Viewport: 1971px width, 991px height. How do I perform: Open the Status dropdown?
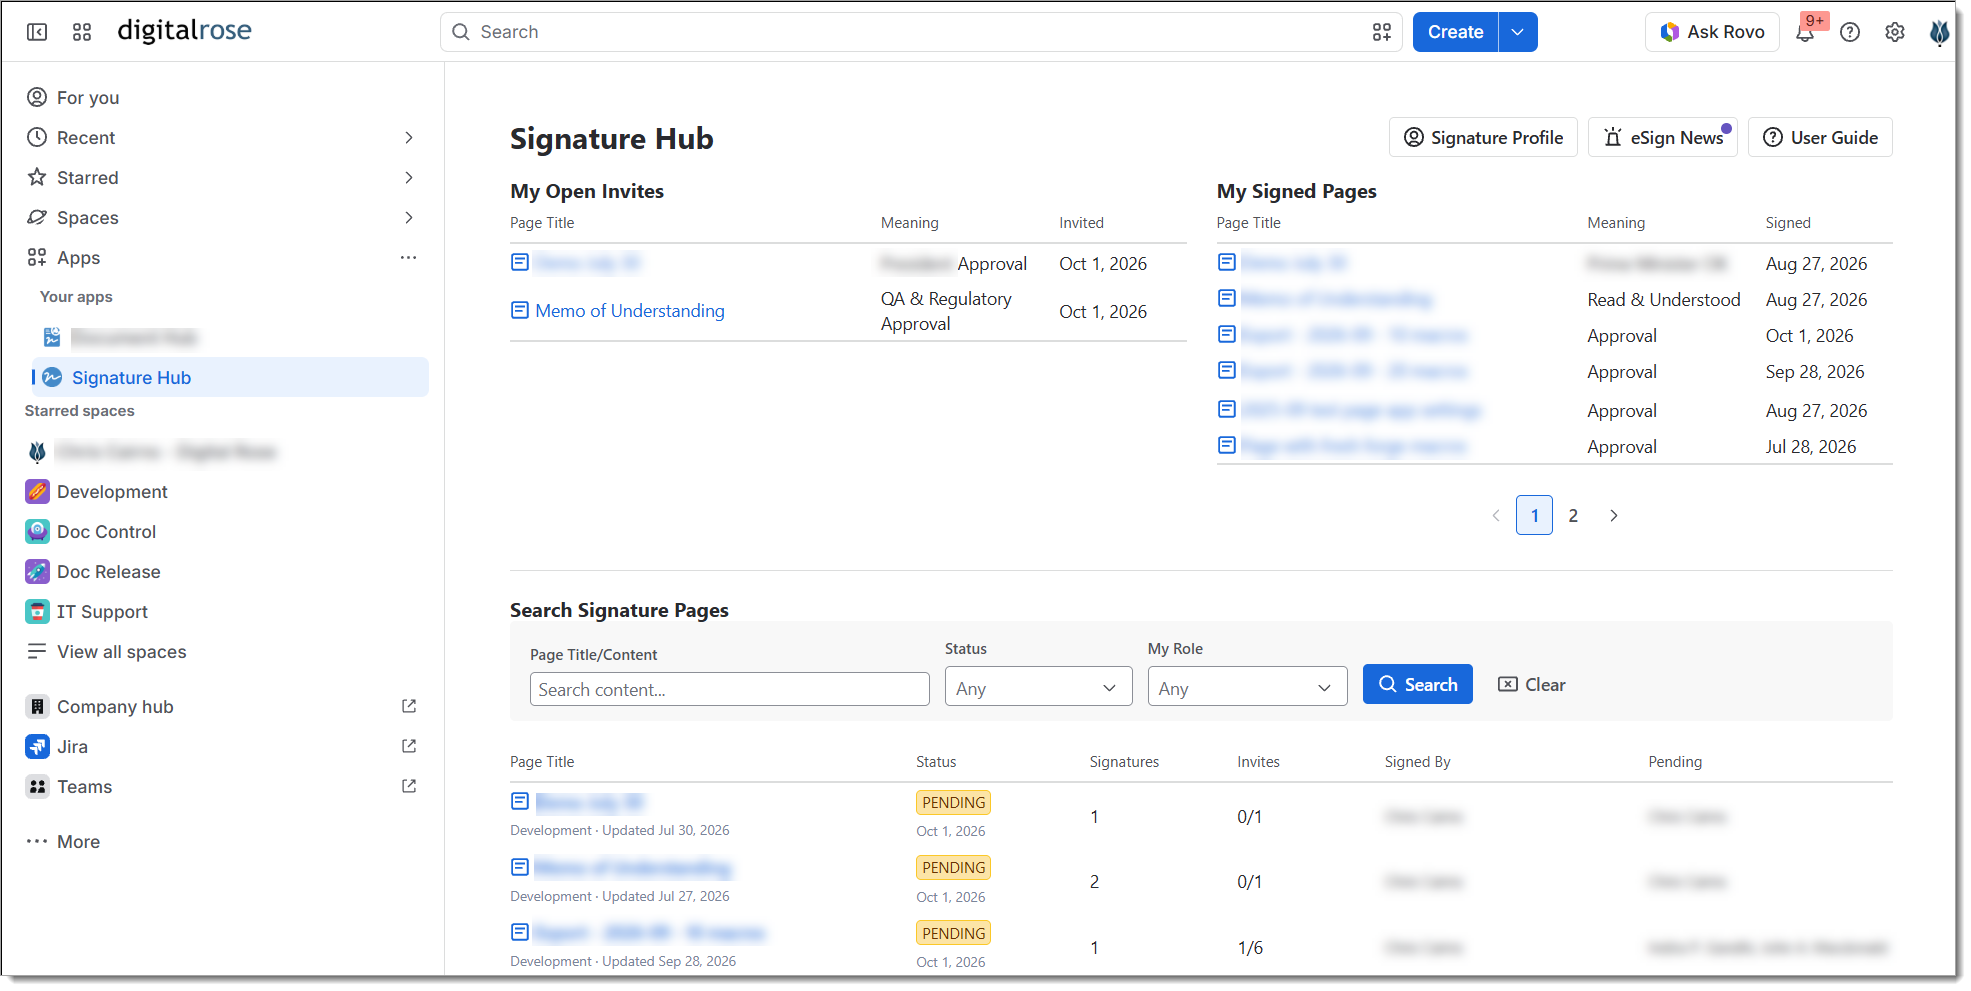coord(1038,687)
